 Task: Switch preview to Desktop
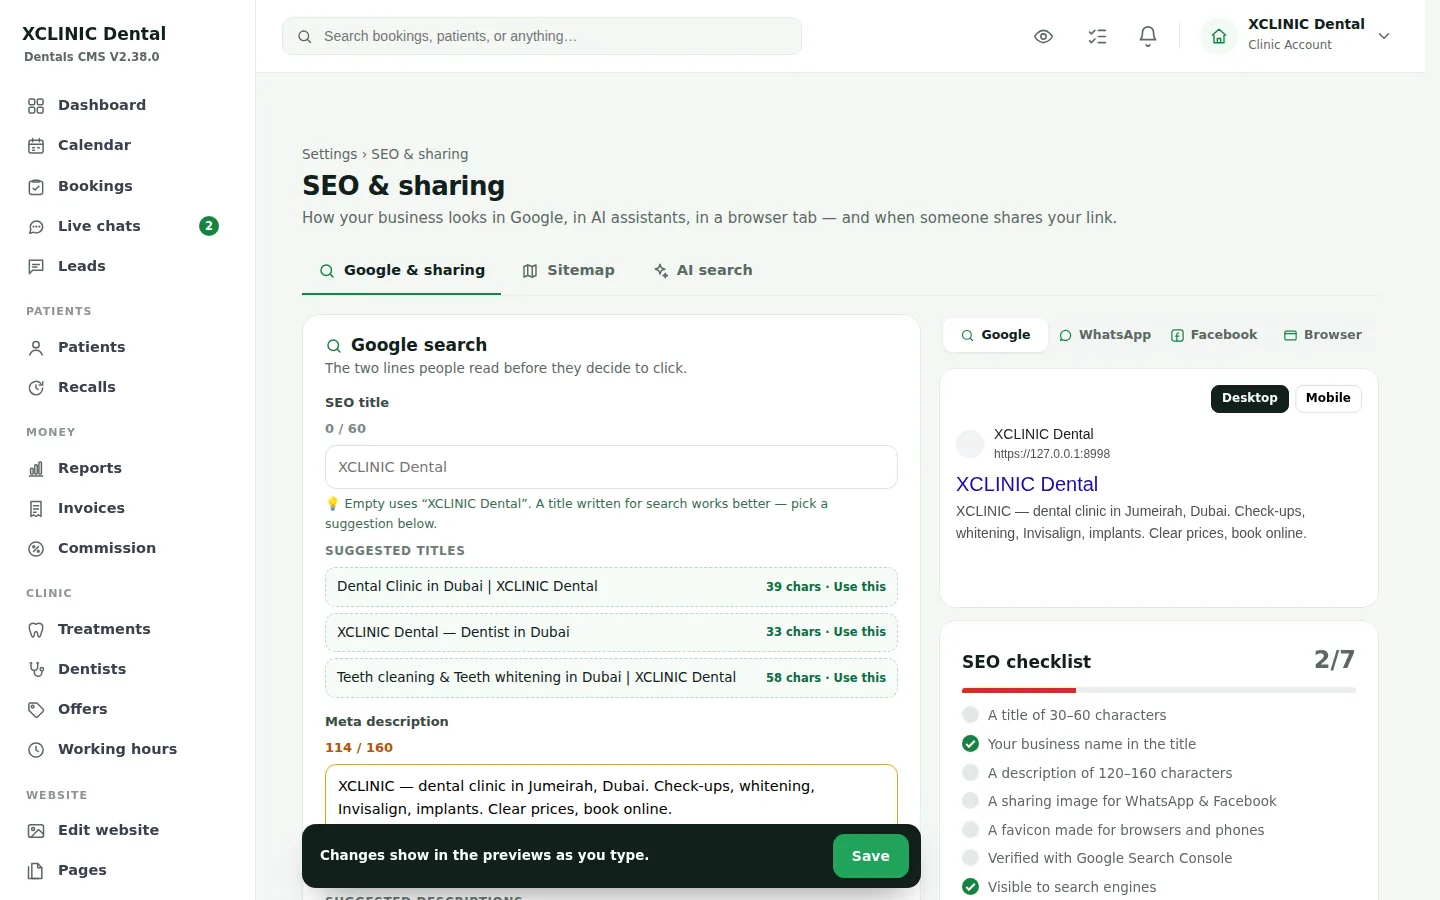point(1249,398)
